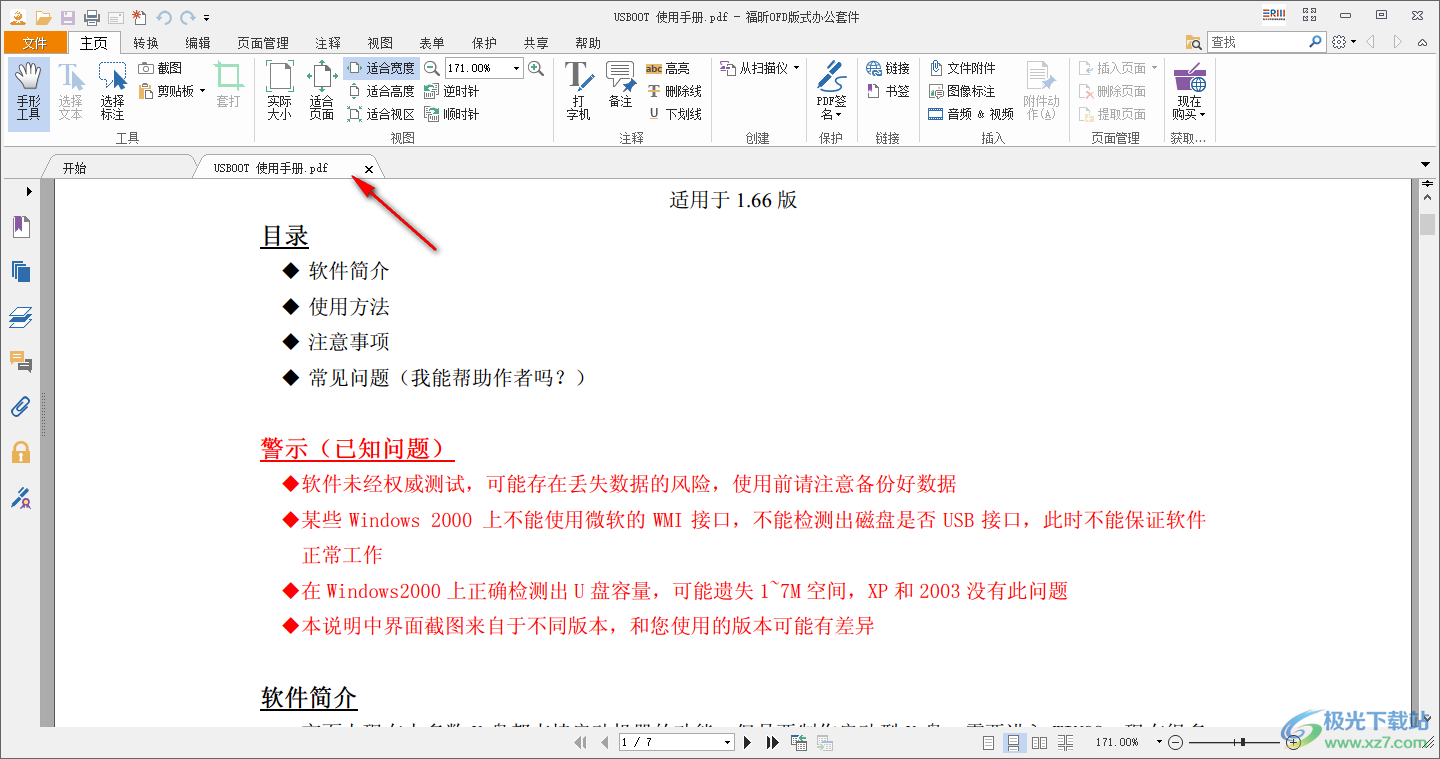Rotate view clockwise (顺时针)
Image resolution: width=1440 pixels, height=759 pixels.
click(x=452, y=114)
